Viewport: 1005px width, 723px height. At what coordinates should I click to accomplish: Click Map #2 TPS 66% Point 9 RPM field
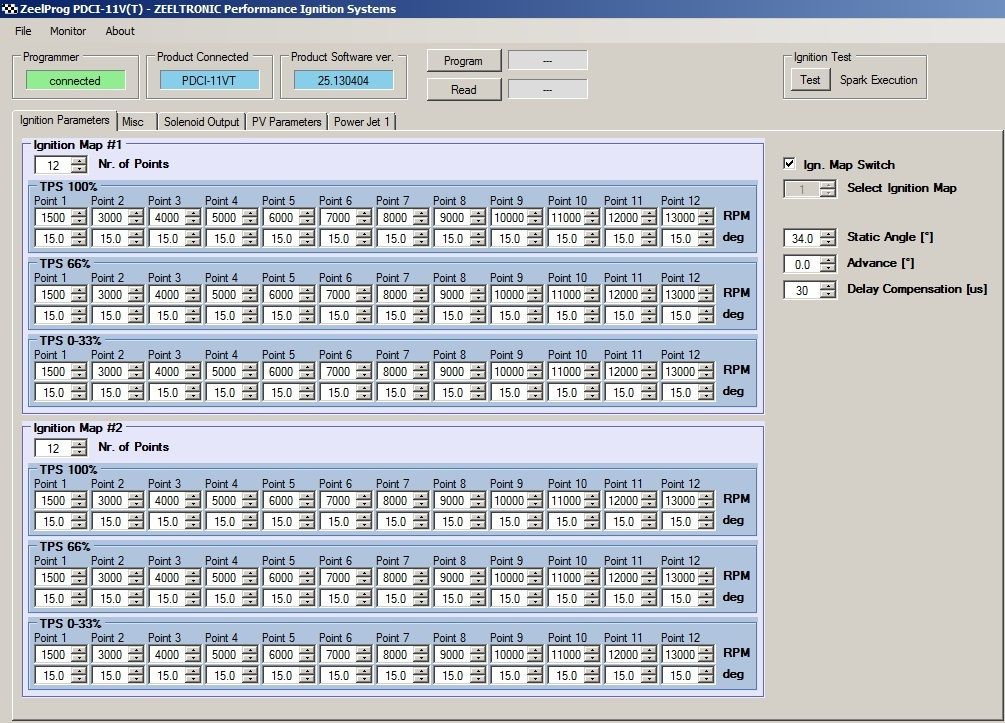510,578
